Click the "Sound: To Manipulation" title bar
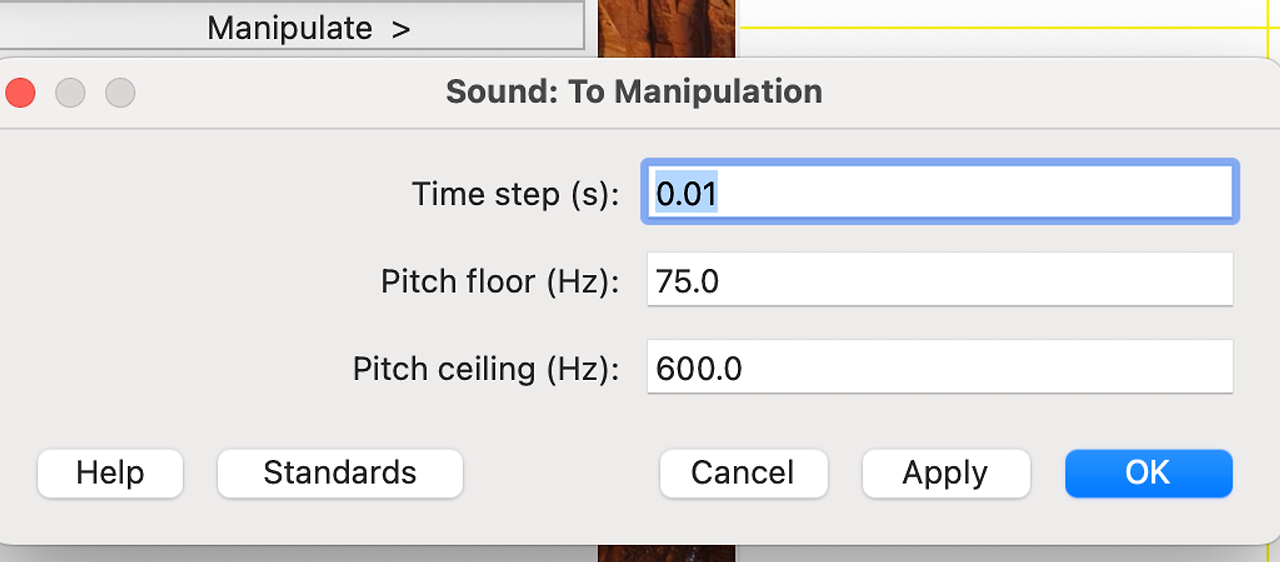 pos(634,92)
